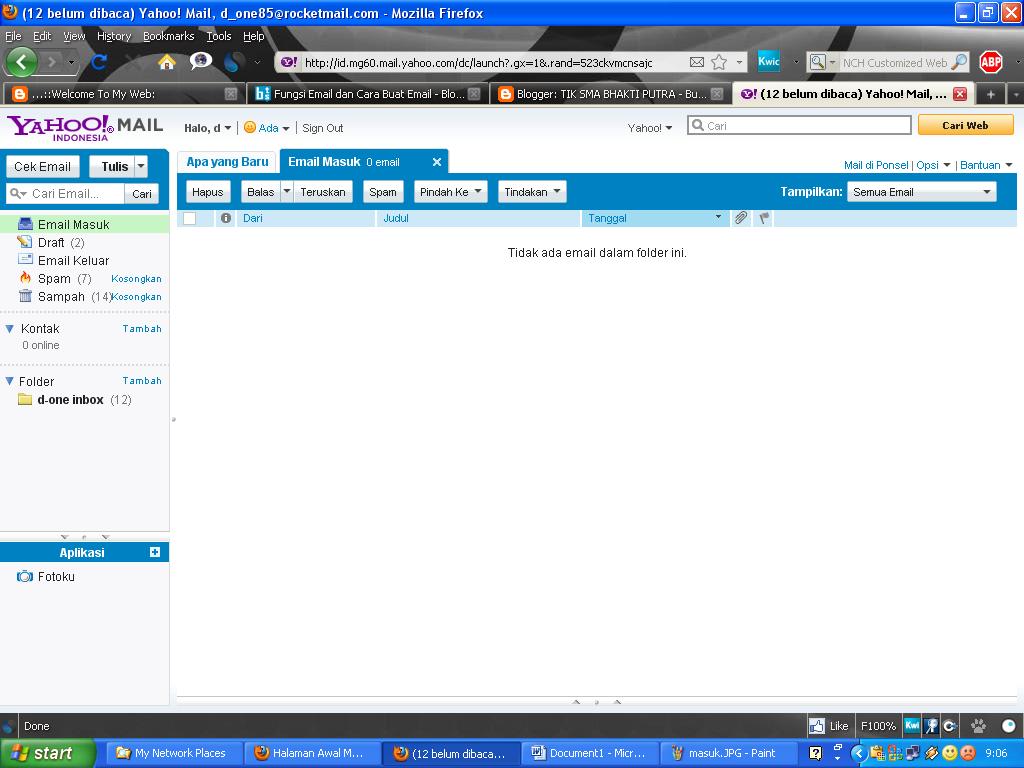Click the Hapus delete button
Viewport: 1024px width, 768px height.
click(208, 192)
